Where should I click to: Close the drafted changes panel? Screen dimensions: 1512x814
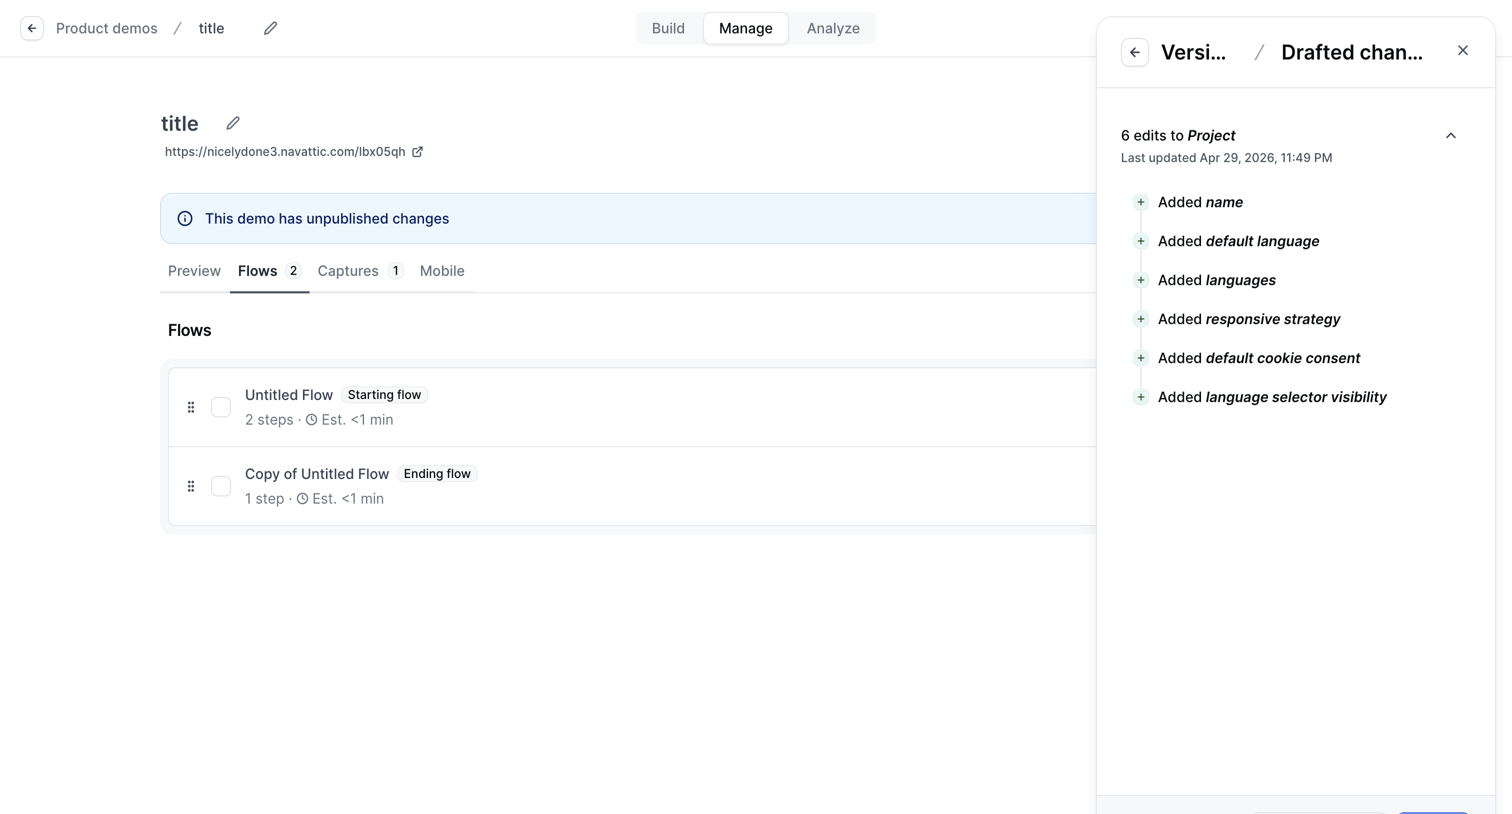tap(1463, 51)
